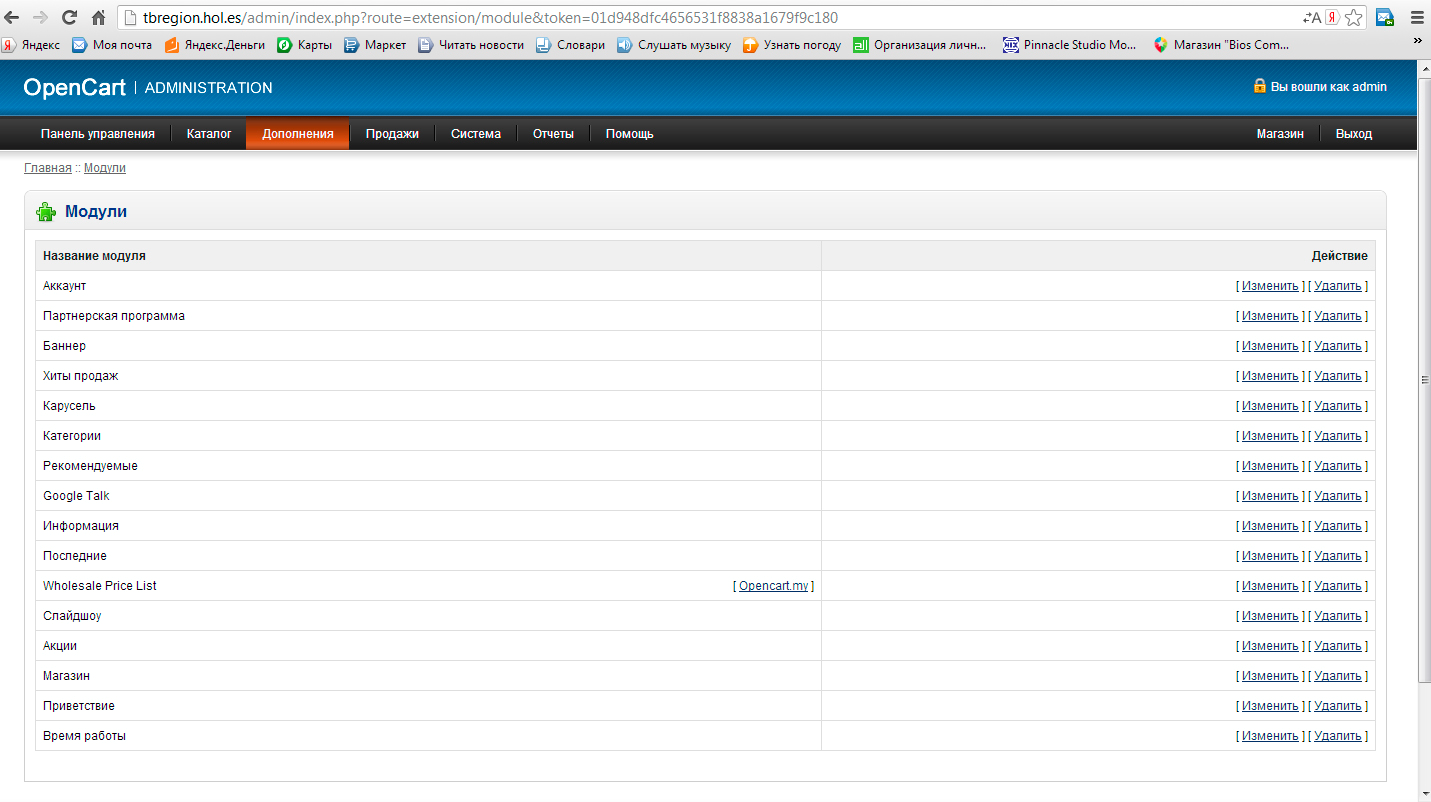Click Удалить for the Баннер module

point(1338,346)
